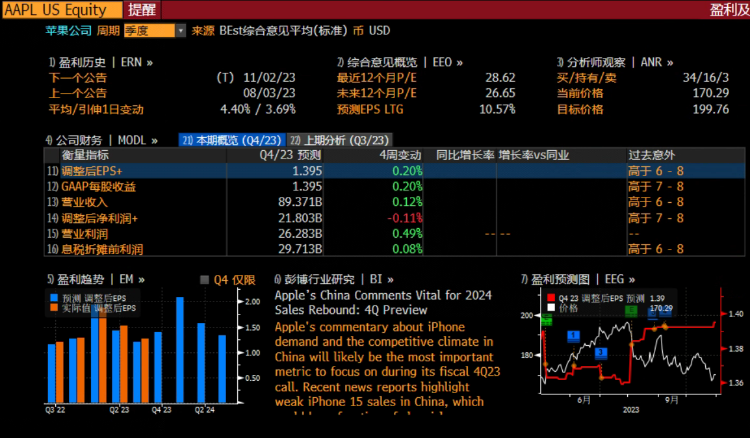Select the 营业利润 row

395,234
